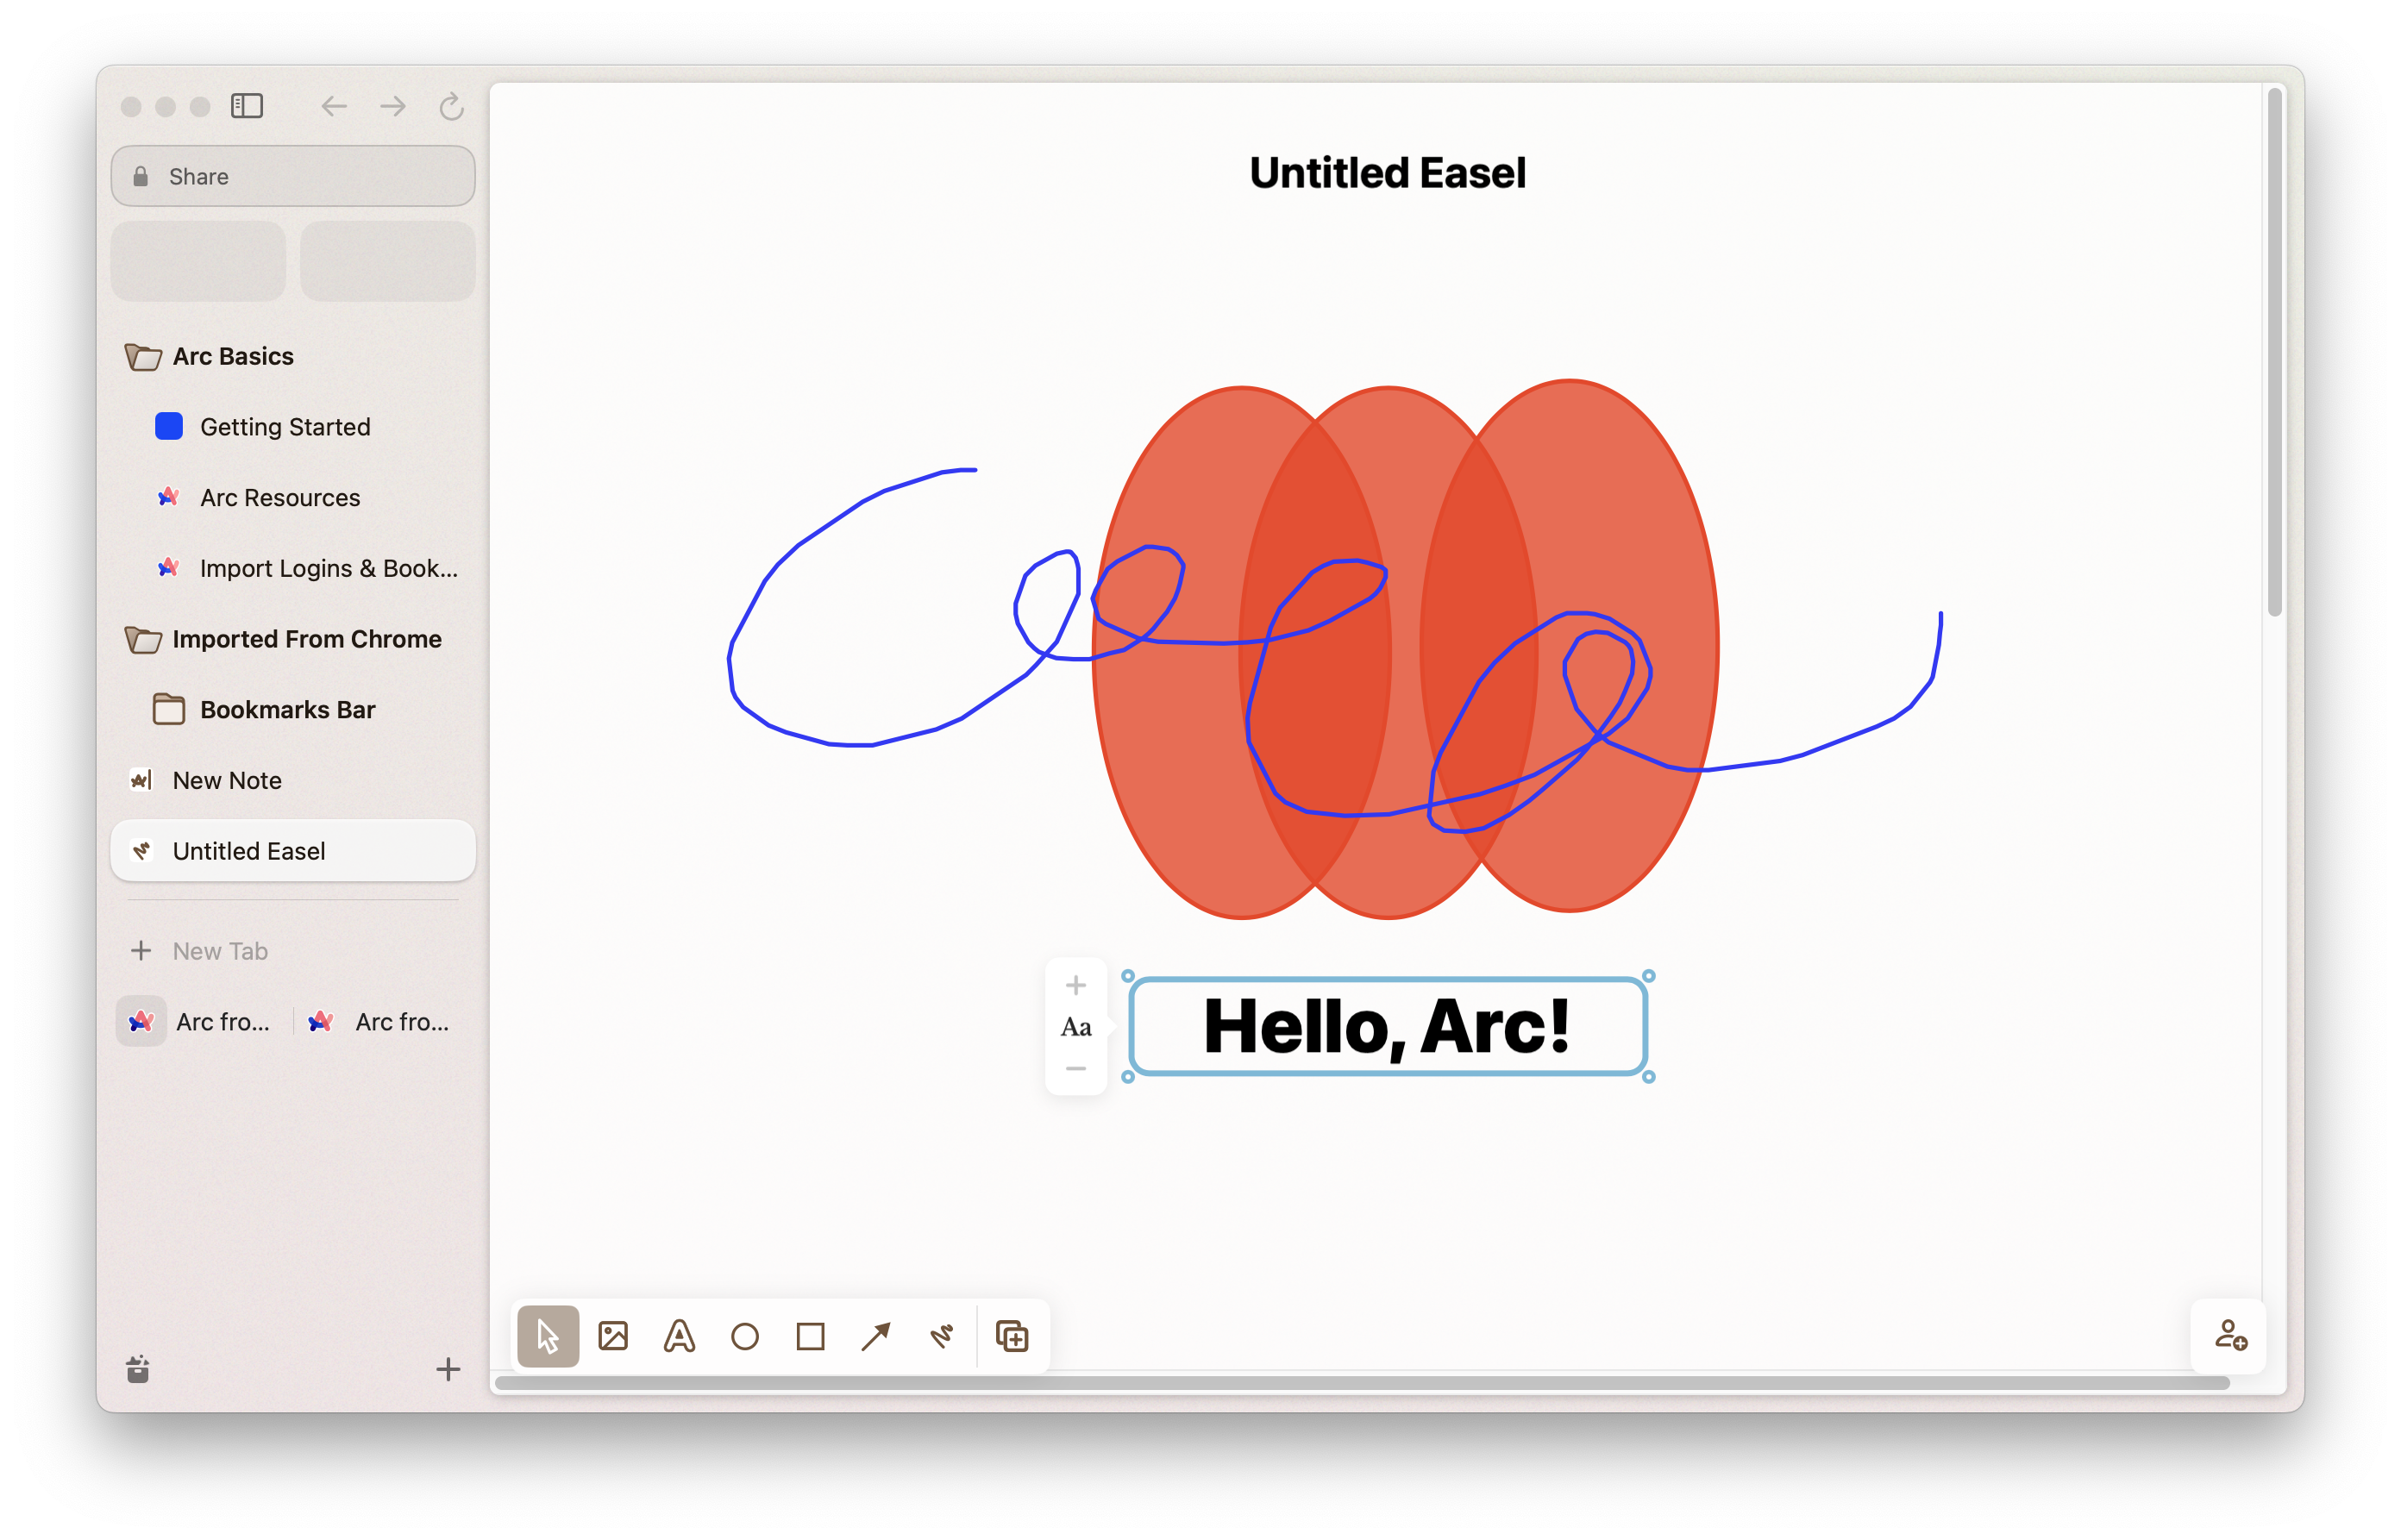This screenshot has height=1540, width=2401.
Task: Expand the Bookmarks Bar folder
Action: 287,710
